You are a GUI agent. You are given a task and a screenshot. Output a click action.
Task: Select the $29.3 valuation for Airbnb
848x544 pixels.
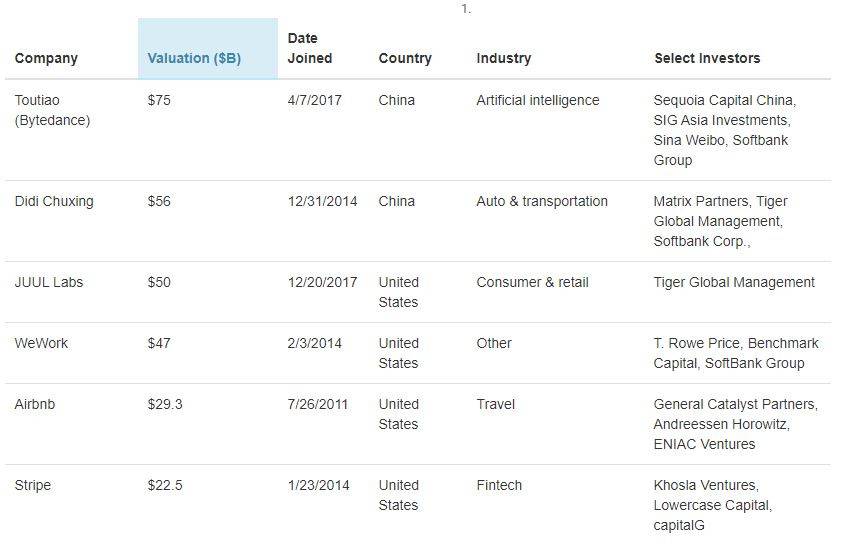[x=165, y=404]
